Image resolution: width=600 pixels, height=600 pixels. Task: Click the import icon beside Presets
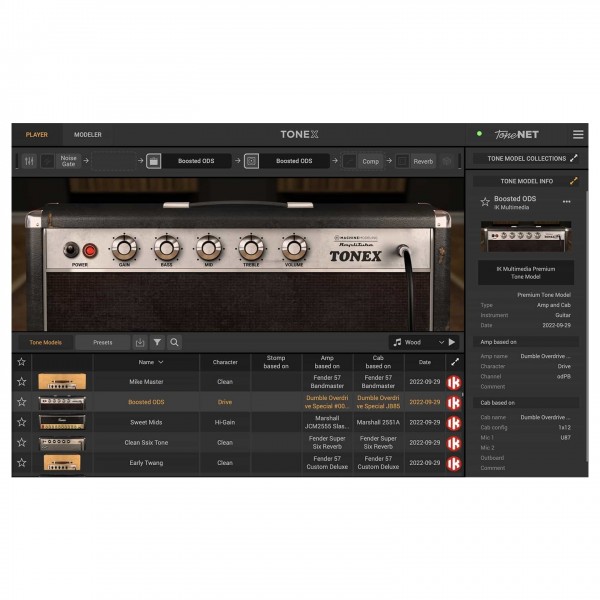click(x=140, y=342)
